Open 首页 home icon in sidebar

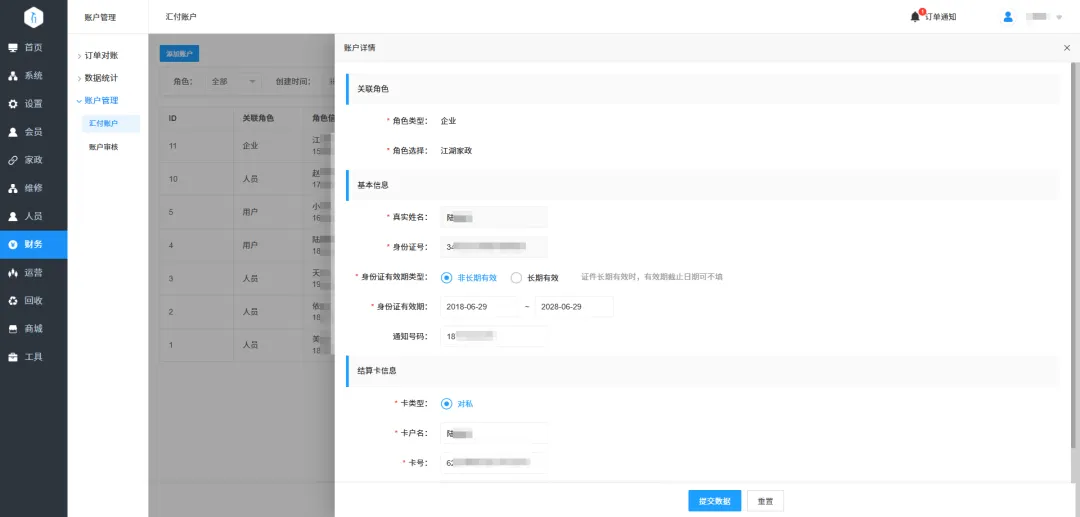click(13, 48)
